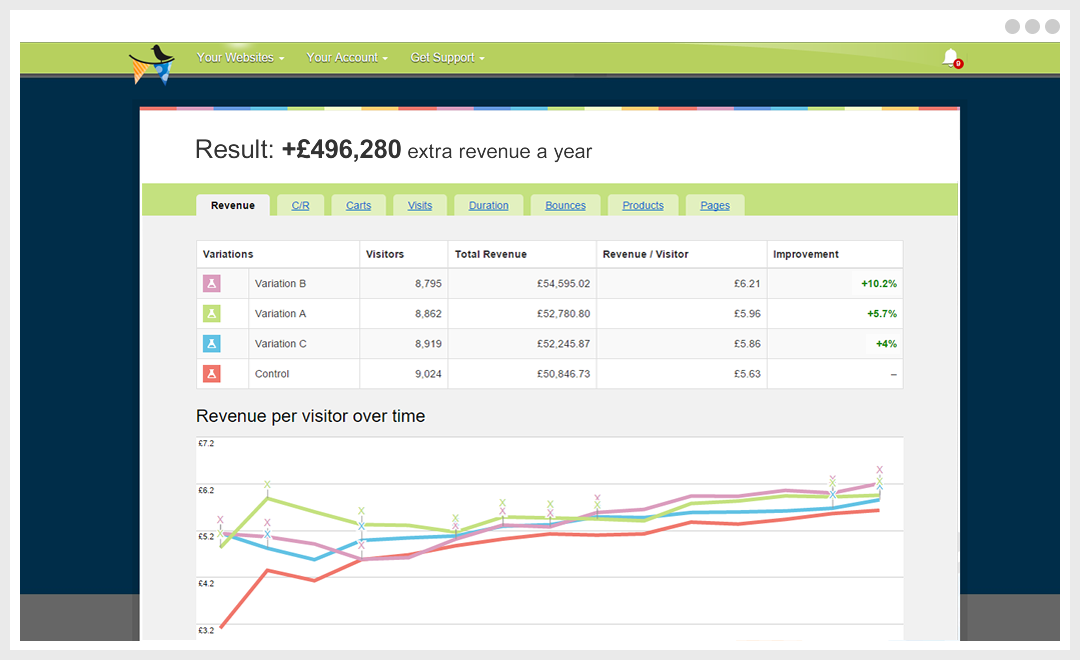The width and height of the screenshot is (1080, 660).
Task: Click the Result +£496,280 headline
Action: (393, 149)
